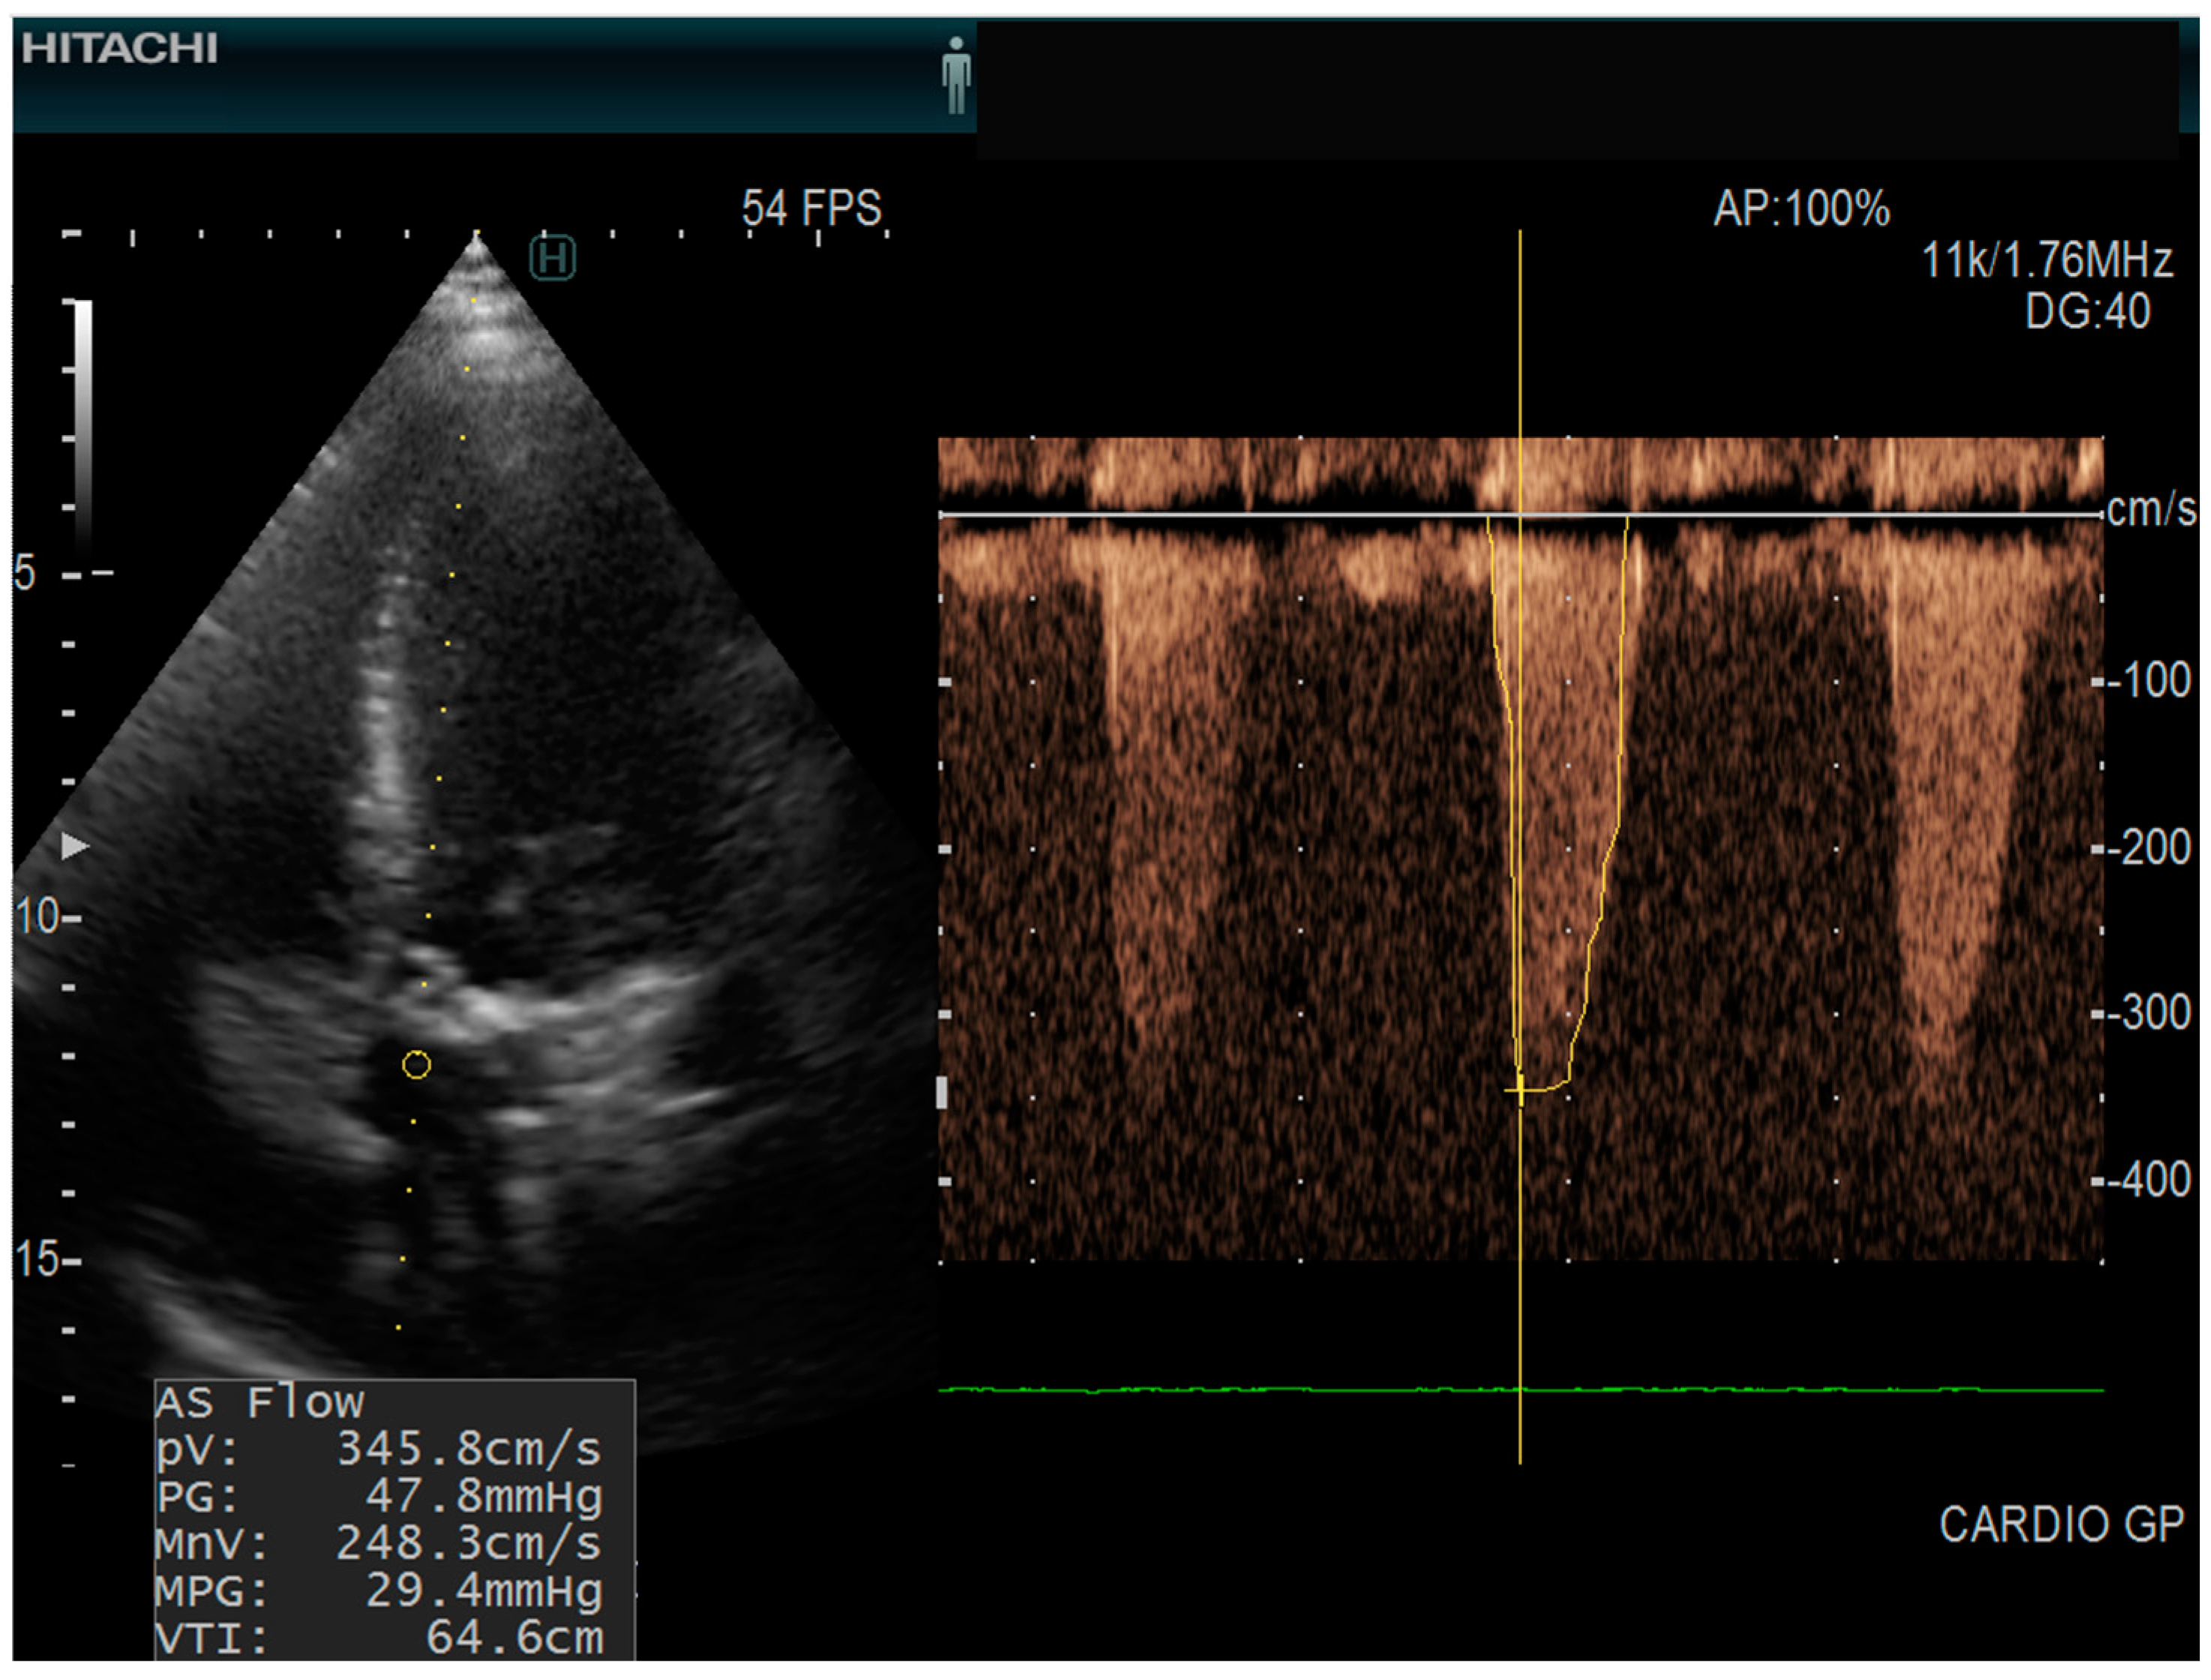Click the DG:40 Doppler gain label

2087,311
